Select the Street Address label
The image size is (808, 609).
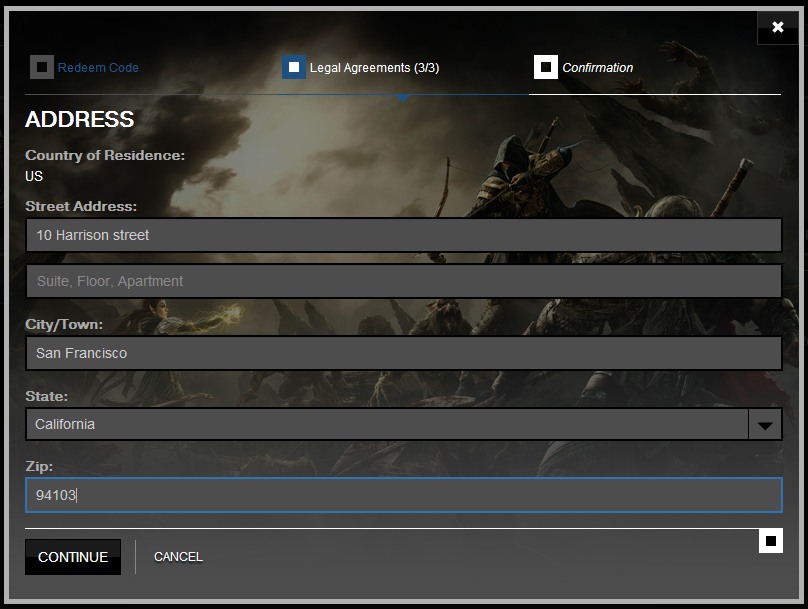click(81, 206)
